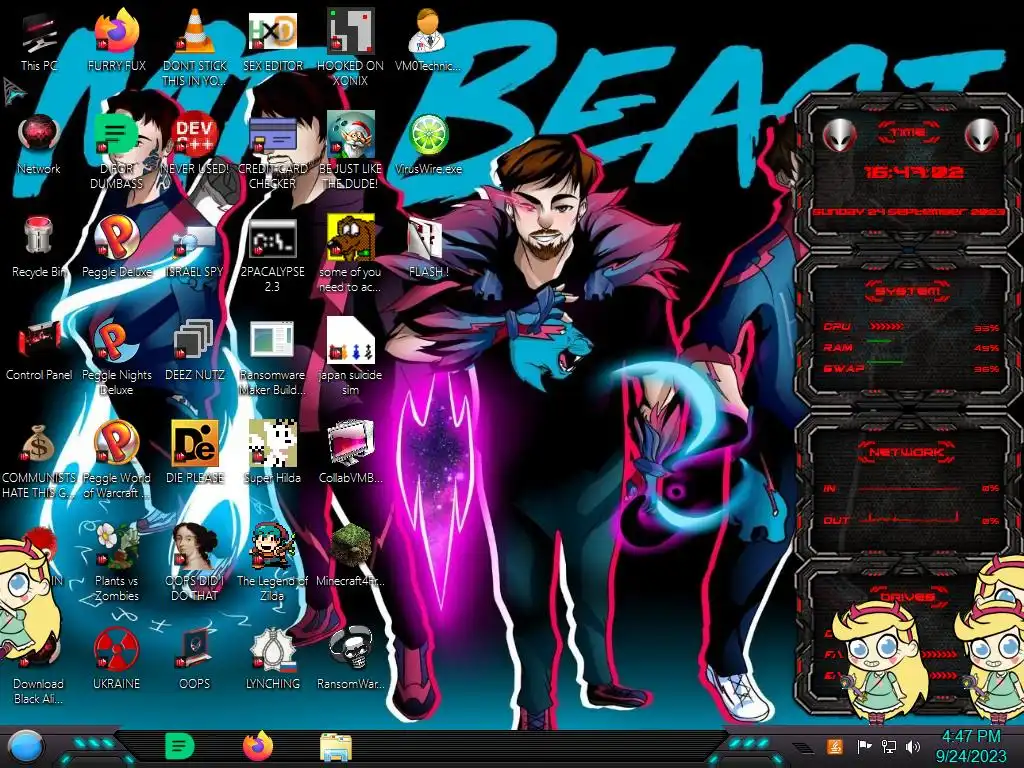Open the 2PACALYPSE 2.3 console icon
The image size is (1024, 768).
pos(272,238)
